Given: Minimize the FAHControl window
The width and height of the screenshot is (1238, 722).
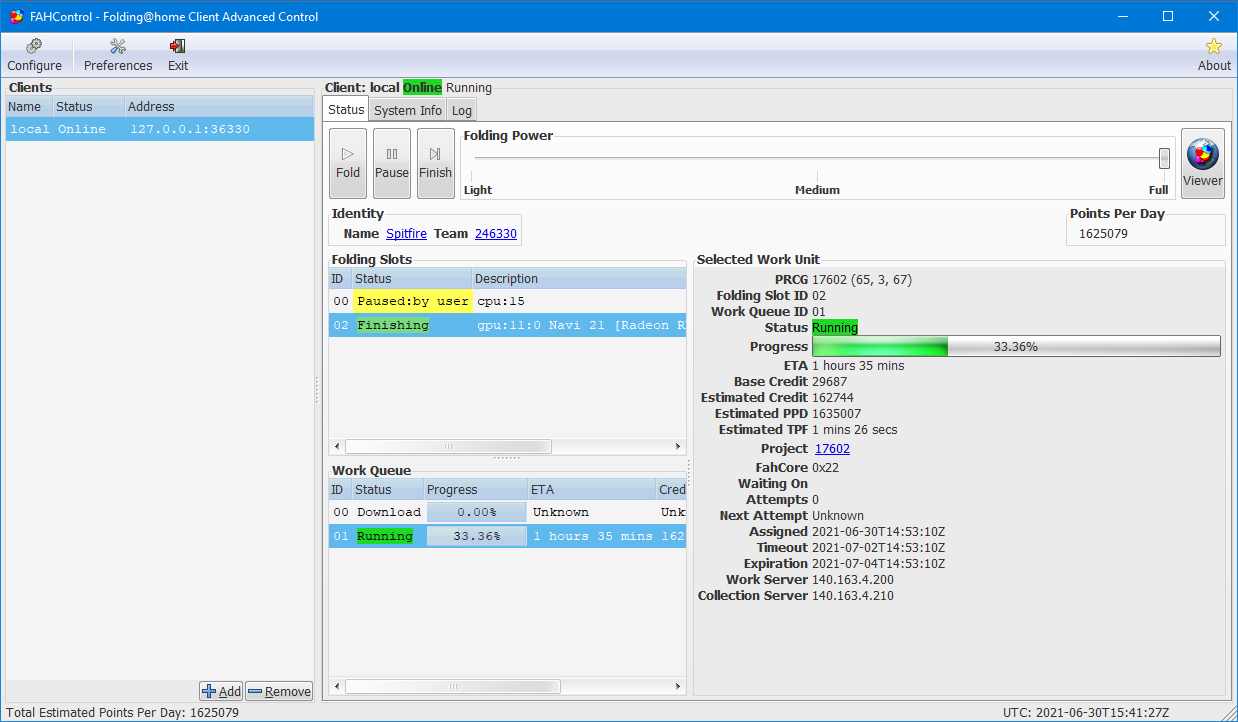Looking at the screenshot, I should 1122,16.
